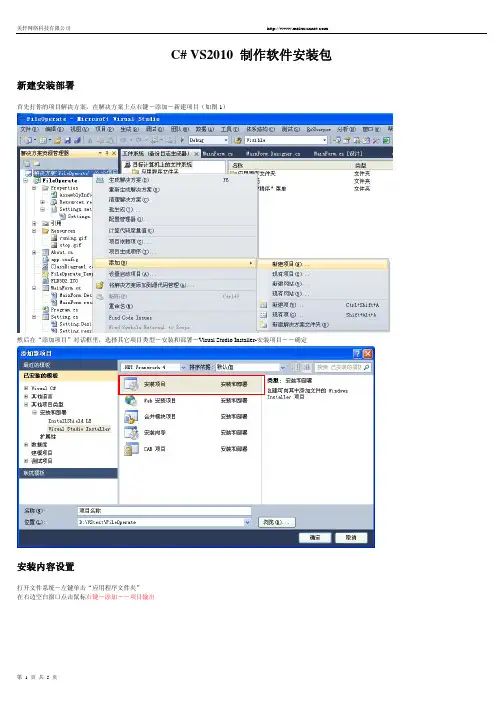
Task: Open the 生成(B) menu
Action: [129, 129]
